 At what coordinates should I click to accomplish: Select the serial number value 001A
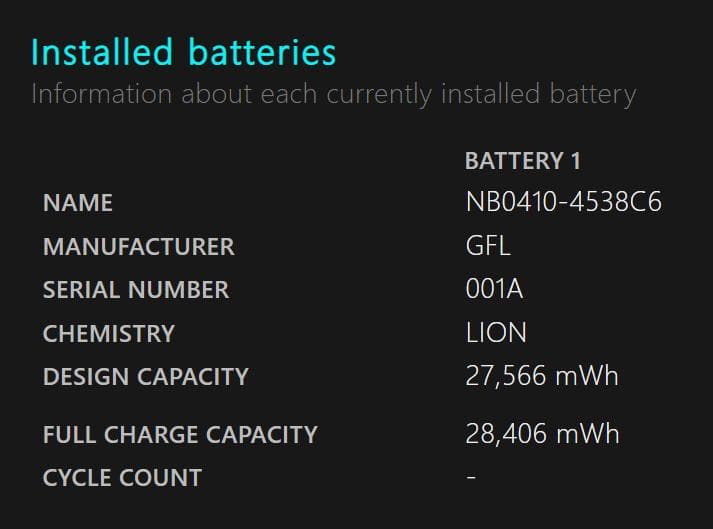click(x=494, y=290)
